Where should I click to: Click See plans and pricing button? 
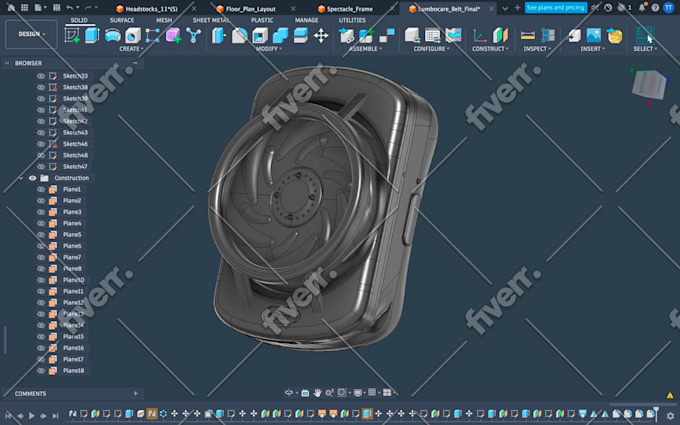pyautogui.click(x=556, y=7)
